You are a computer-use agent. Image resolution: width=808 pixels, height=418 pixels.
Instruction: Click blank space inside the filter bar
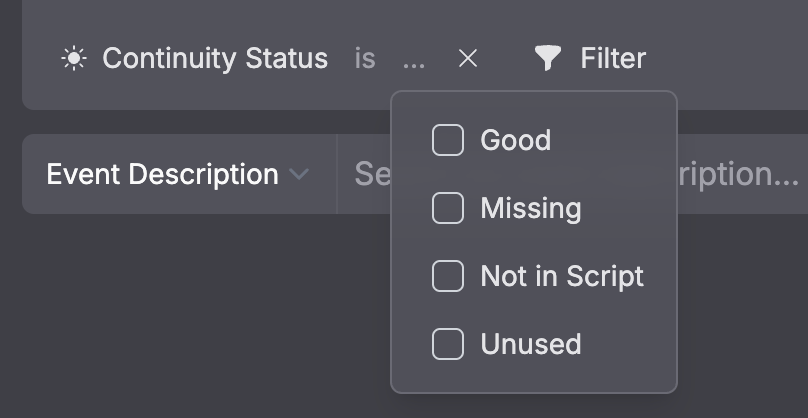[x=730, y=59]
